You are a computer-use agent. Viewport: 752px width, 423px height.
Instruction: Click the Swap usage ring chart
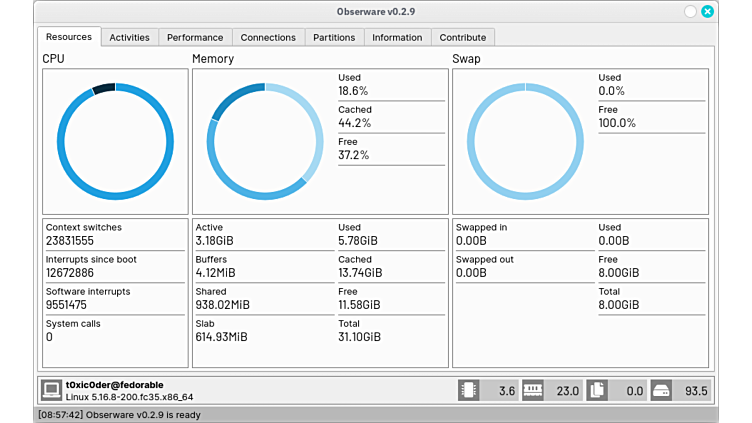(x=525, y=141)
